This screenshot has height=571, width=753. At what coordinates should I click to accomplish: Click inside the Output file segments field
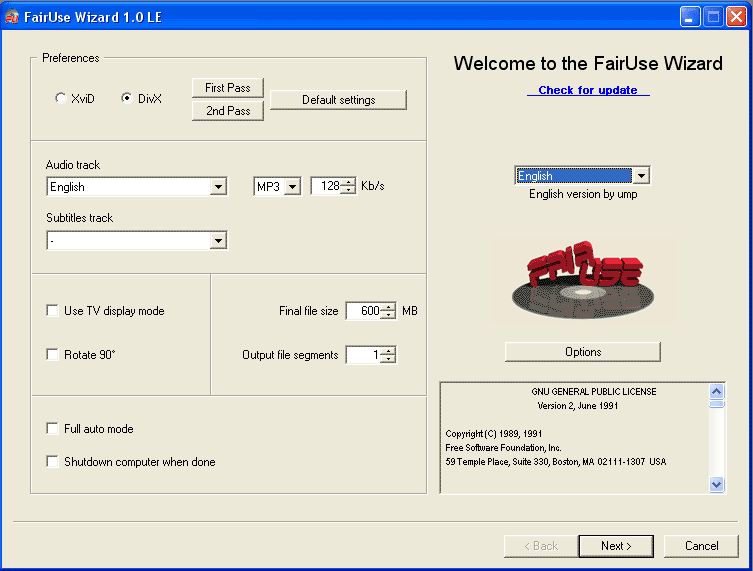(364, 355)
